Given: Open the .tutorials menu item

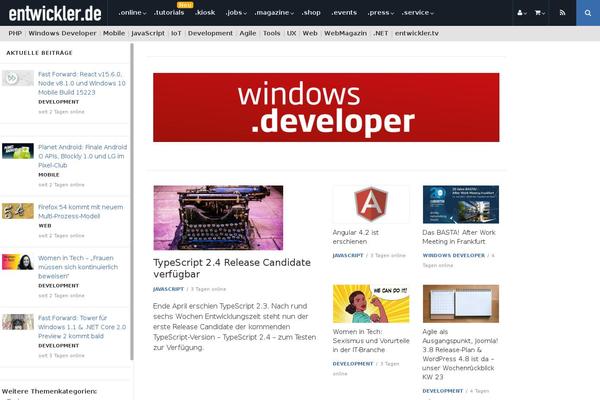Looking at the screenshot, I should 169,13.
